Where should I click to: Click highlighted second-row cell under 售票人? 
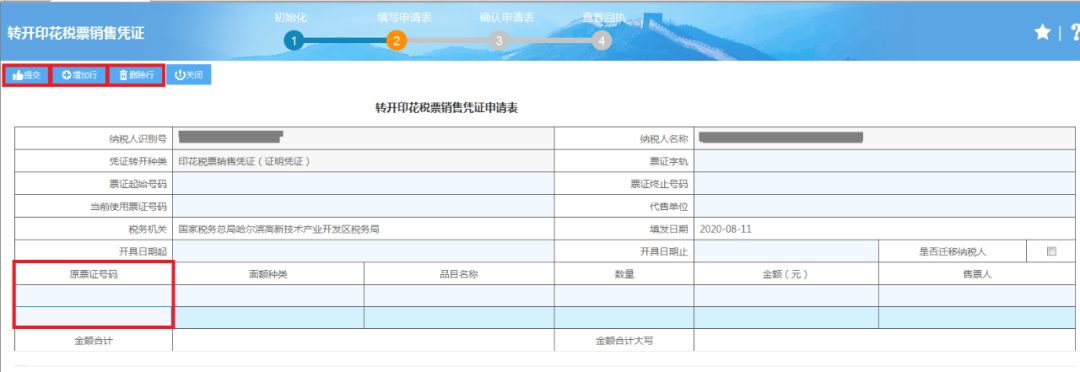pyautogui.click(x=977, y=317)
